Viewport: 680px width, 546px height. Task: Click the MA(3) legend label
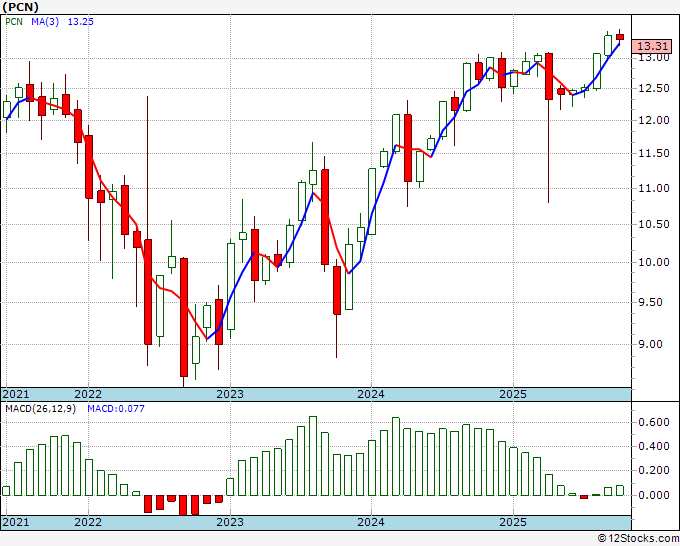point(45,22)
